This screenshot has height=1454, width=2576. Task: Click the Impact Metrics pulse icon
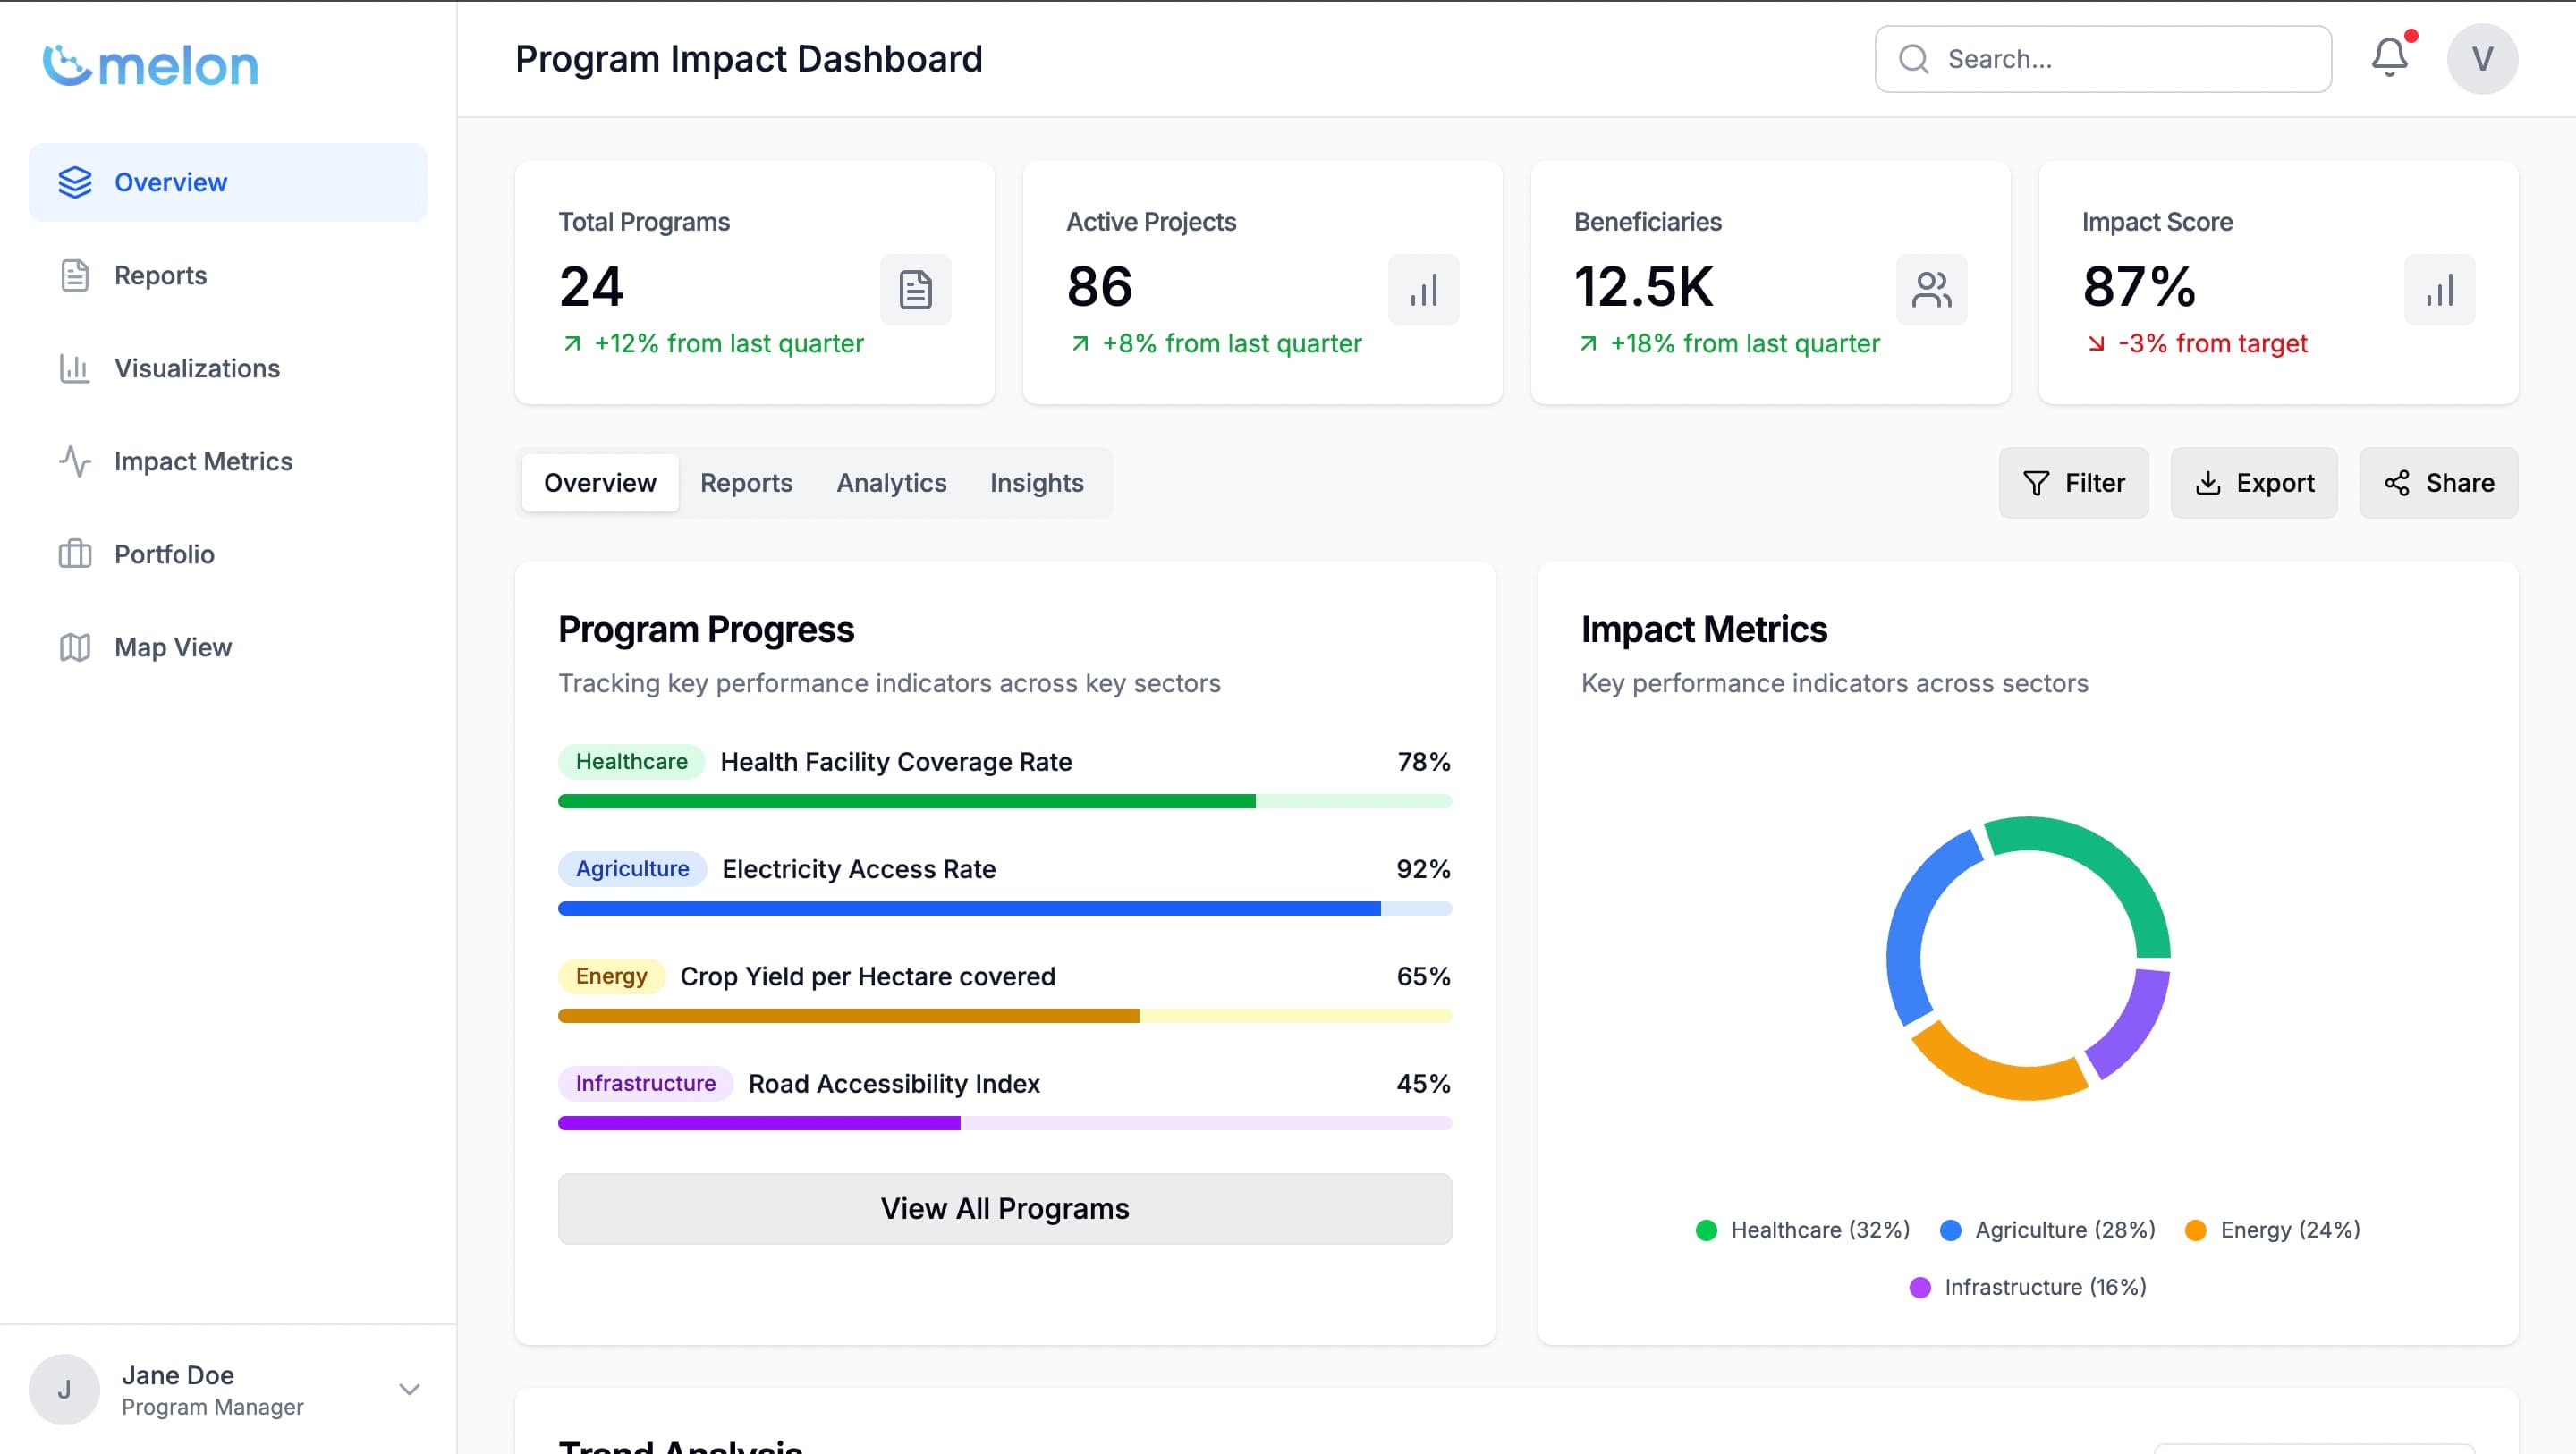pyautogui.click(x=75, y=461)
